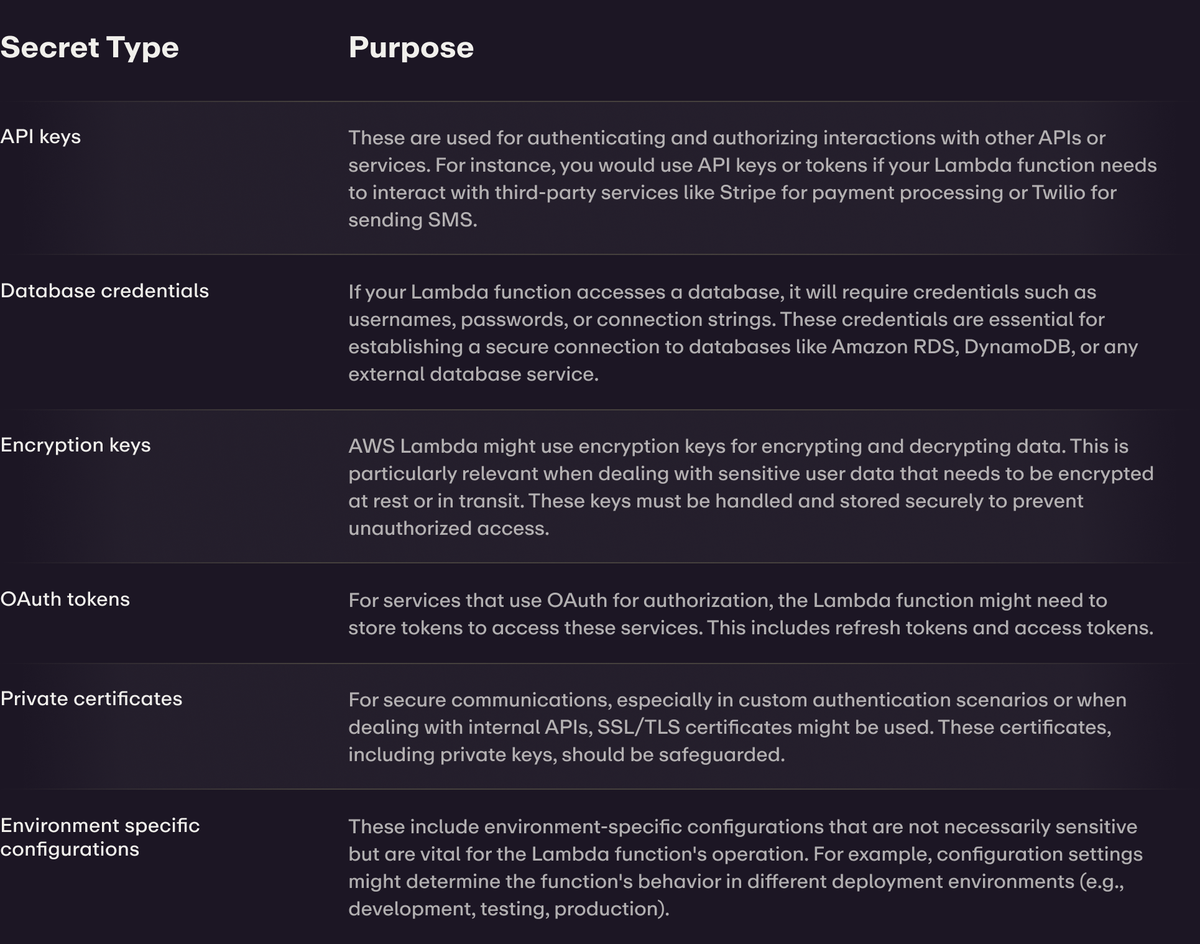Select the 'Database credentials' row label
Screen dimensions: 1200x944
[105, 291]
